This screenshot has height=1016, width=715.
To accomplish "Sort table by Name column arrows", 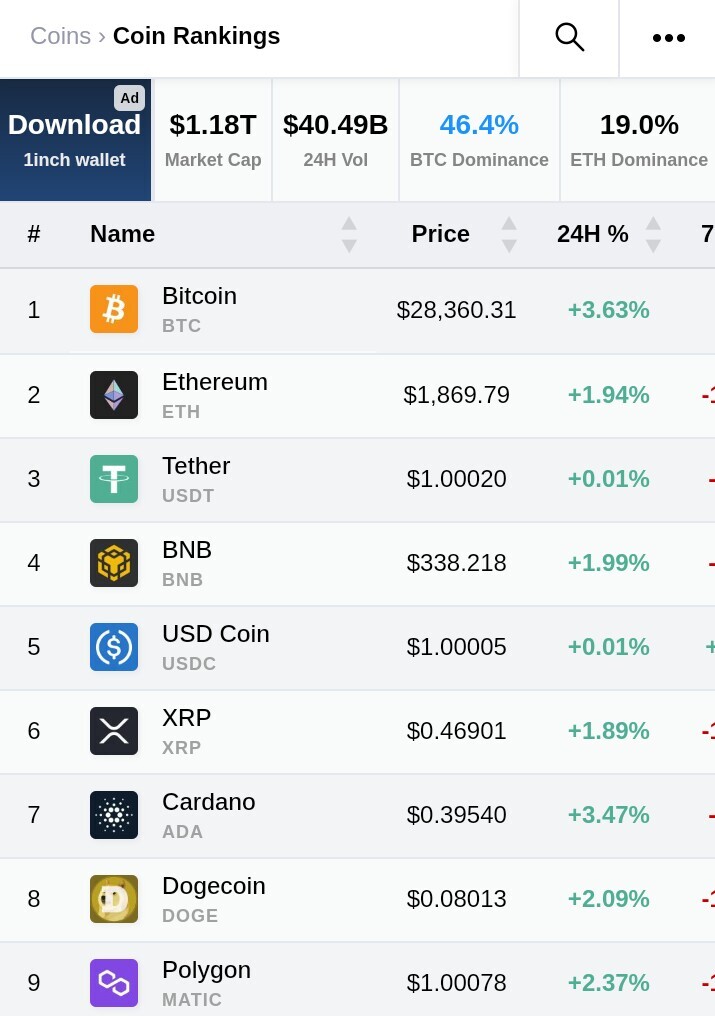I will [349, 235].
